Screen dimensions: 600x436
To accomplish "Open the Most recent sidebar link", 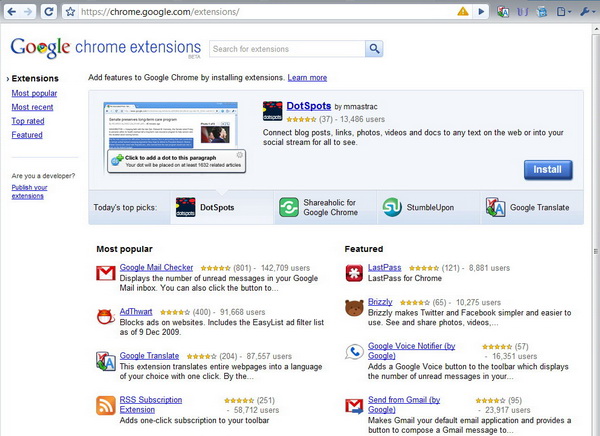I will [x=32, y=107].
